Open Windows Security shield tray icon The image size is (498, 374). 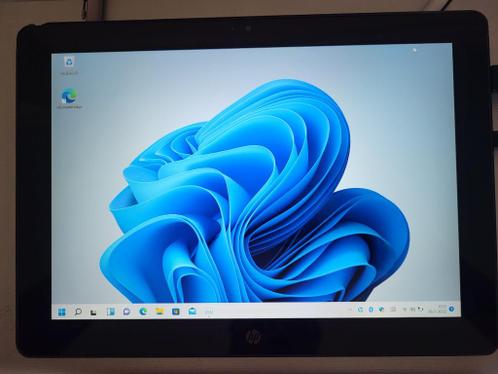pos(381,309)
